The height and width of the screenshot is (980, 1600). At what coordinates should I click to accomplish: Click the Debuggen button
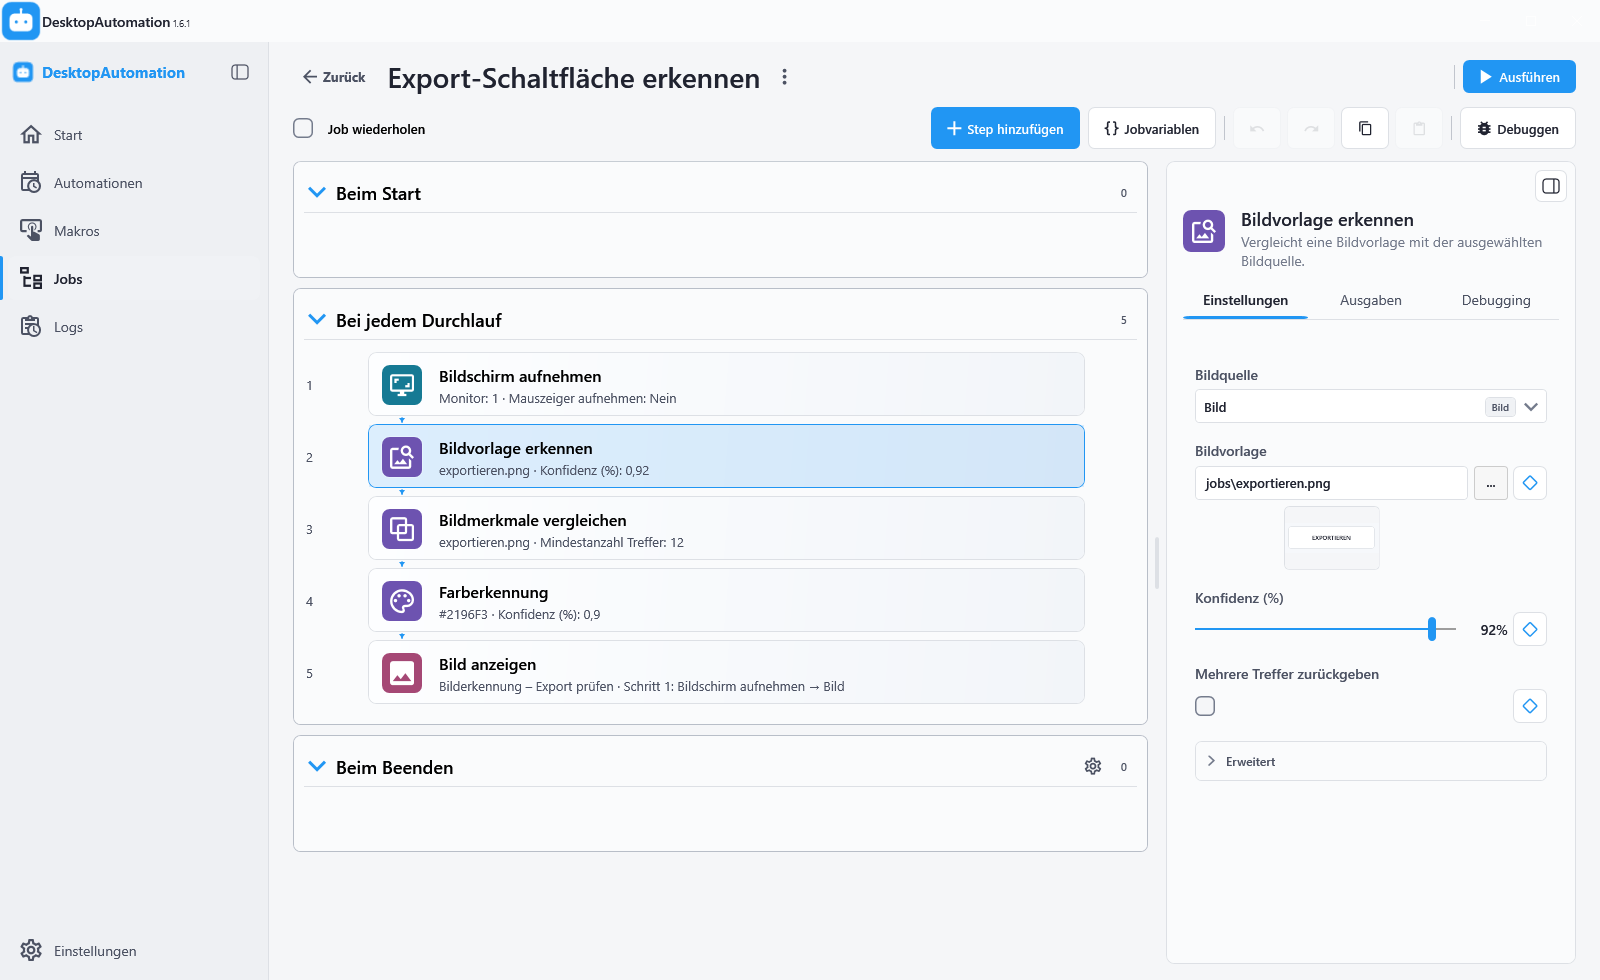[1518, 128]
